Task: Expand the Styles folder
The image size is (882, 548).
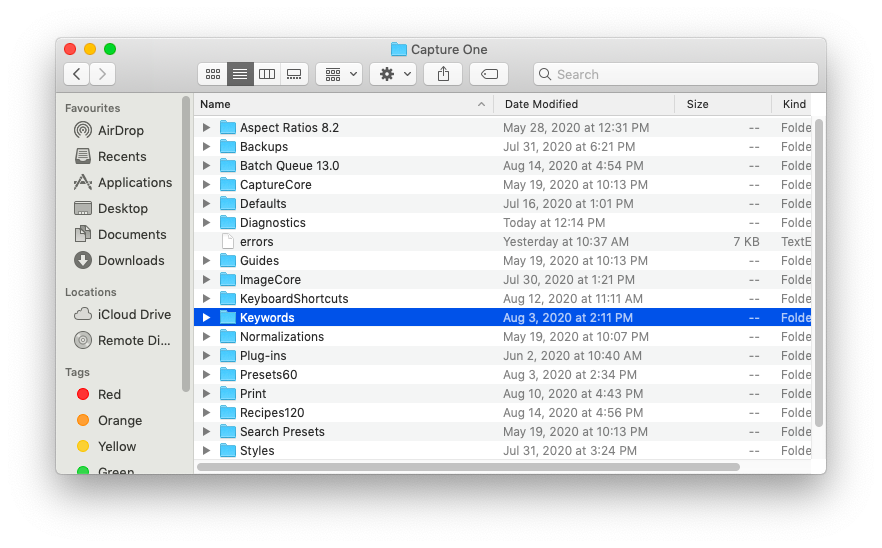Action: tap(206, 451)
